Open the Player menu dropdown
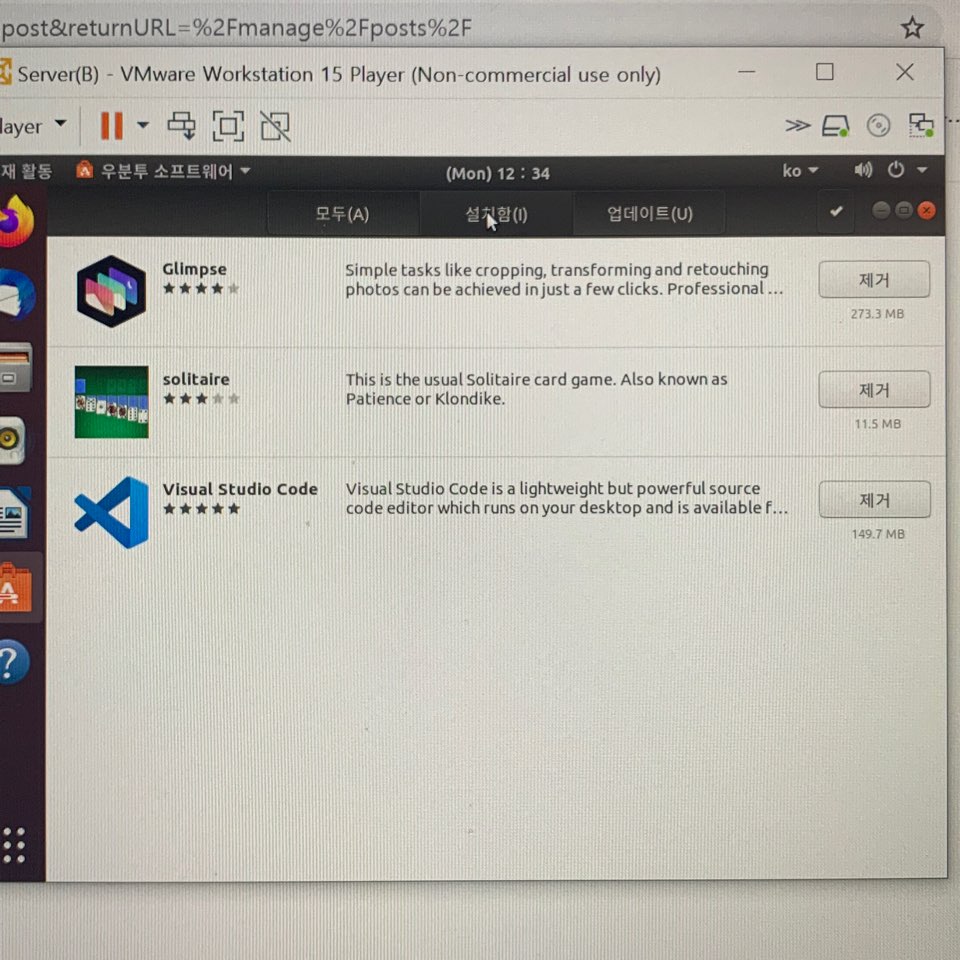Image resolution: width=960 pixels, height=960 pixels. click(33, 126)
